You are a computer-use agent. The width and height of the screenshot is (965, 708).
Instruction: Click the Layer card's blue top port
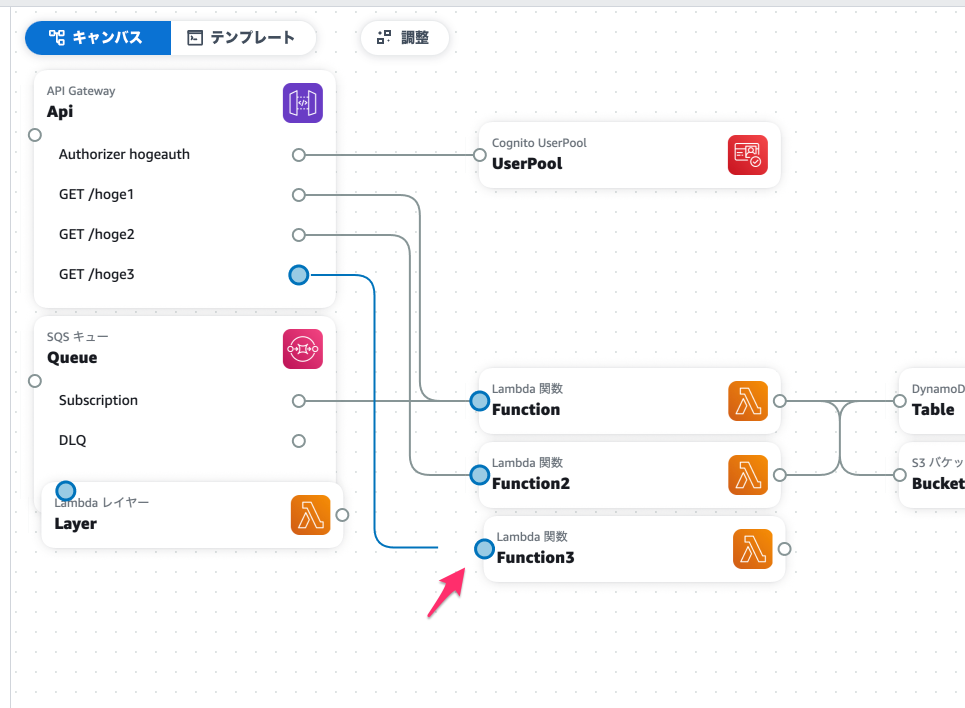(65, 491)
